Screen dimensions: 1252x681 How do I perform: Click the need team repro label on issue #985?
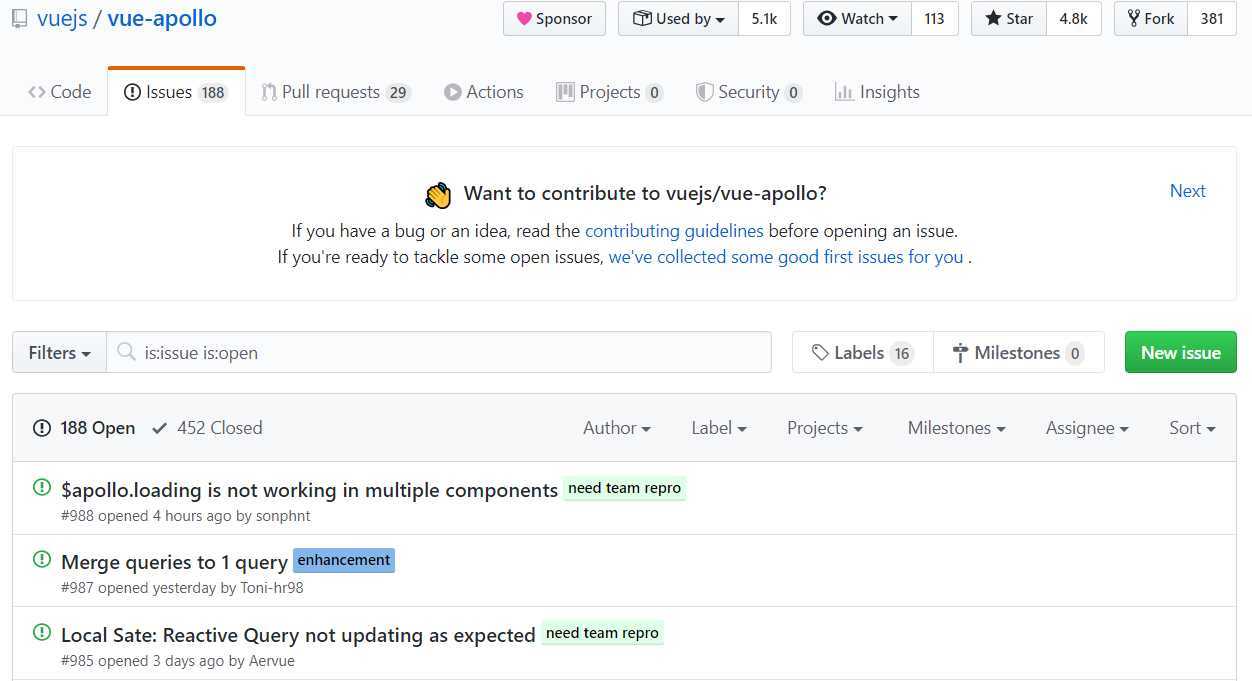[603, 633]
